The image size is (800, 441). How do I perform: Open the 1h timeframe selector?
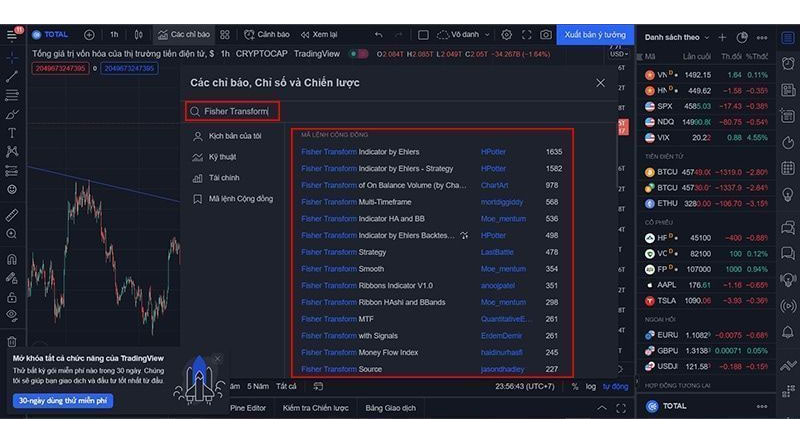click(114, 35)
